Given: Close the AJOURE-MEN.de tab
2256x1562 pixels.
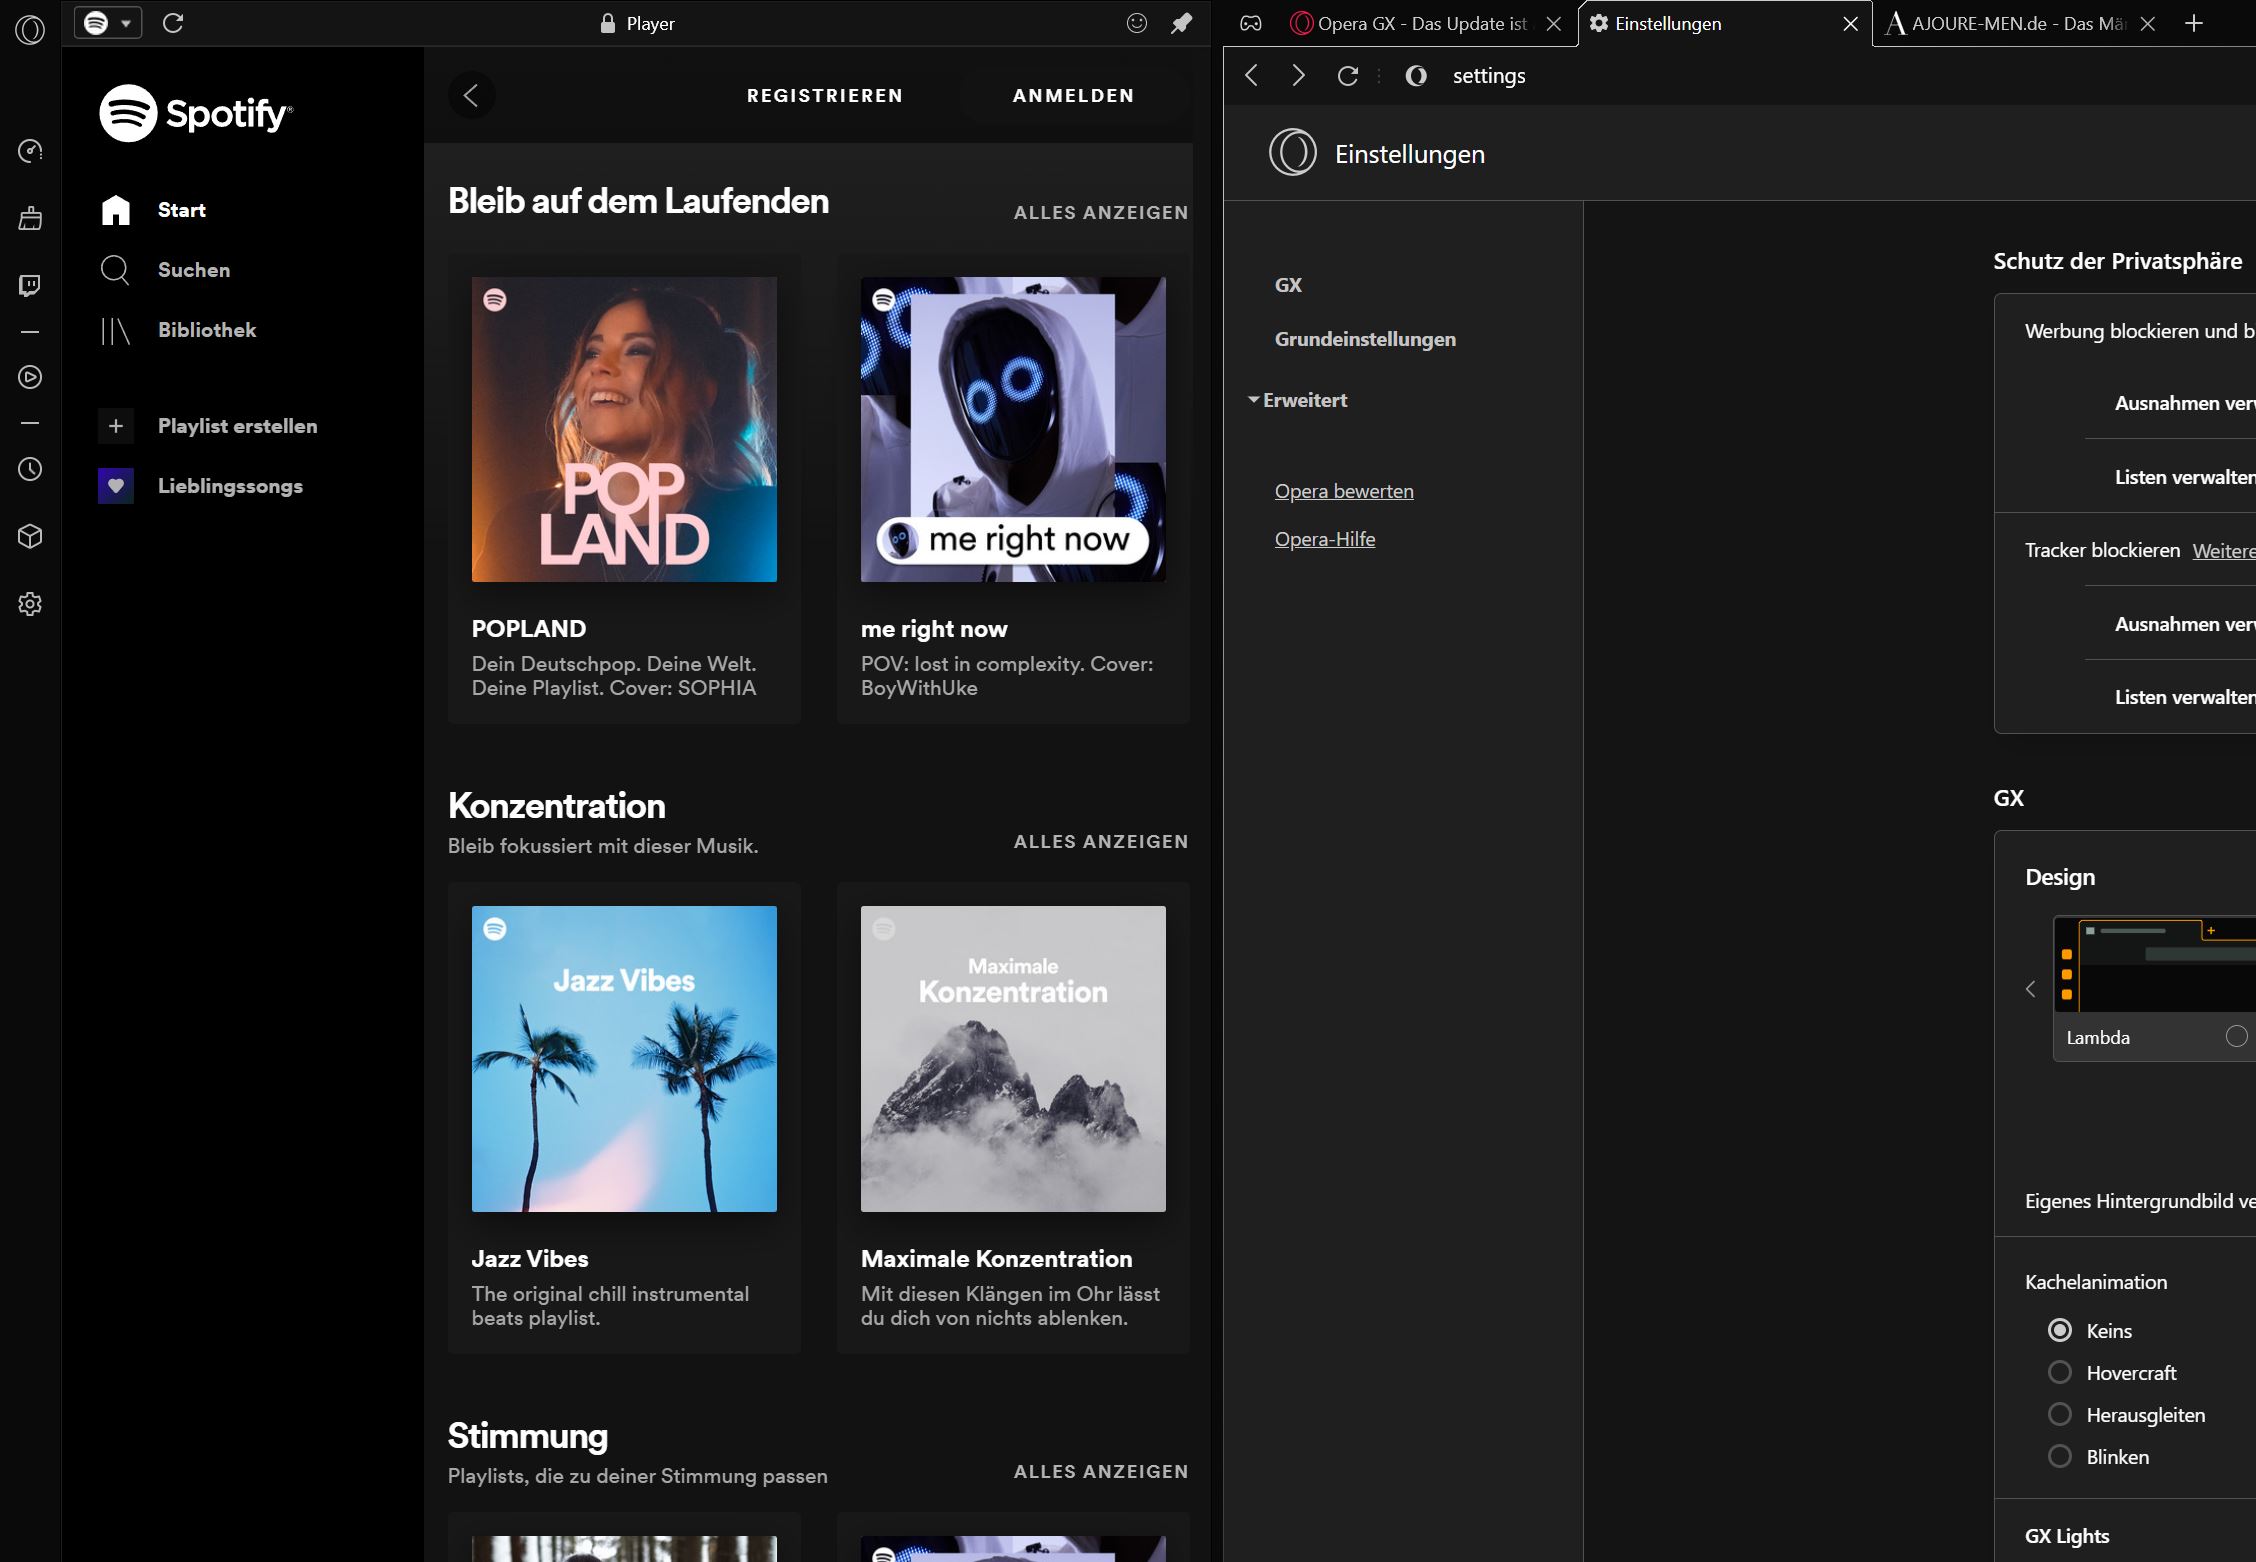Looking at the screenshot, I should 2147,23.
